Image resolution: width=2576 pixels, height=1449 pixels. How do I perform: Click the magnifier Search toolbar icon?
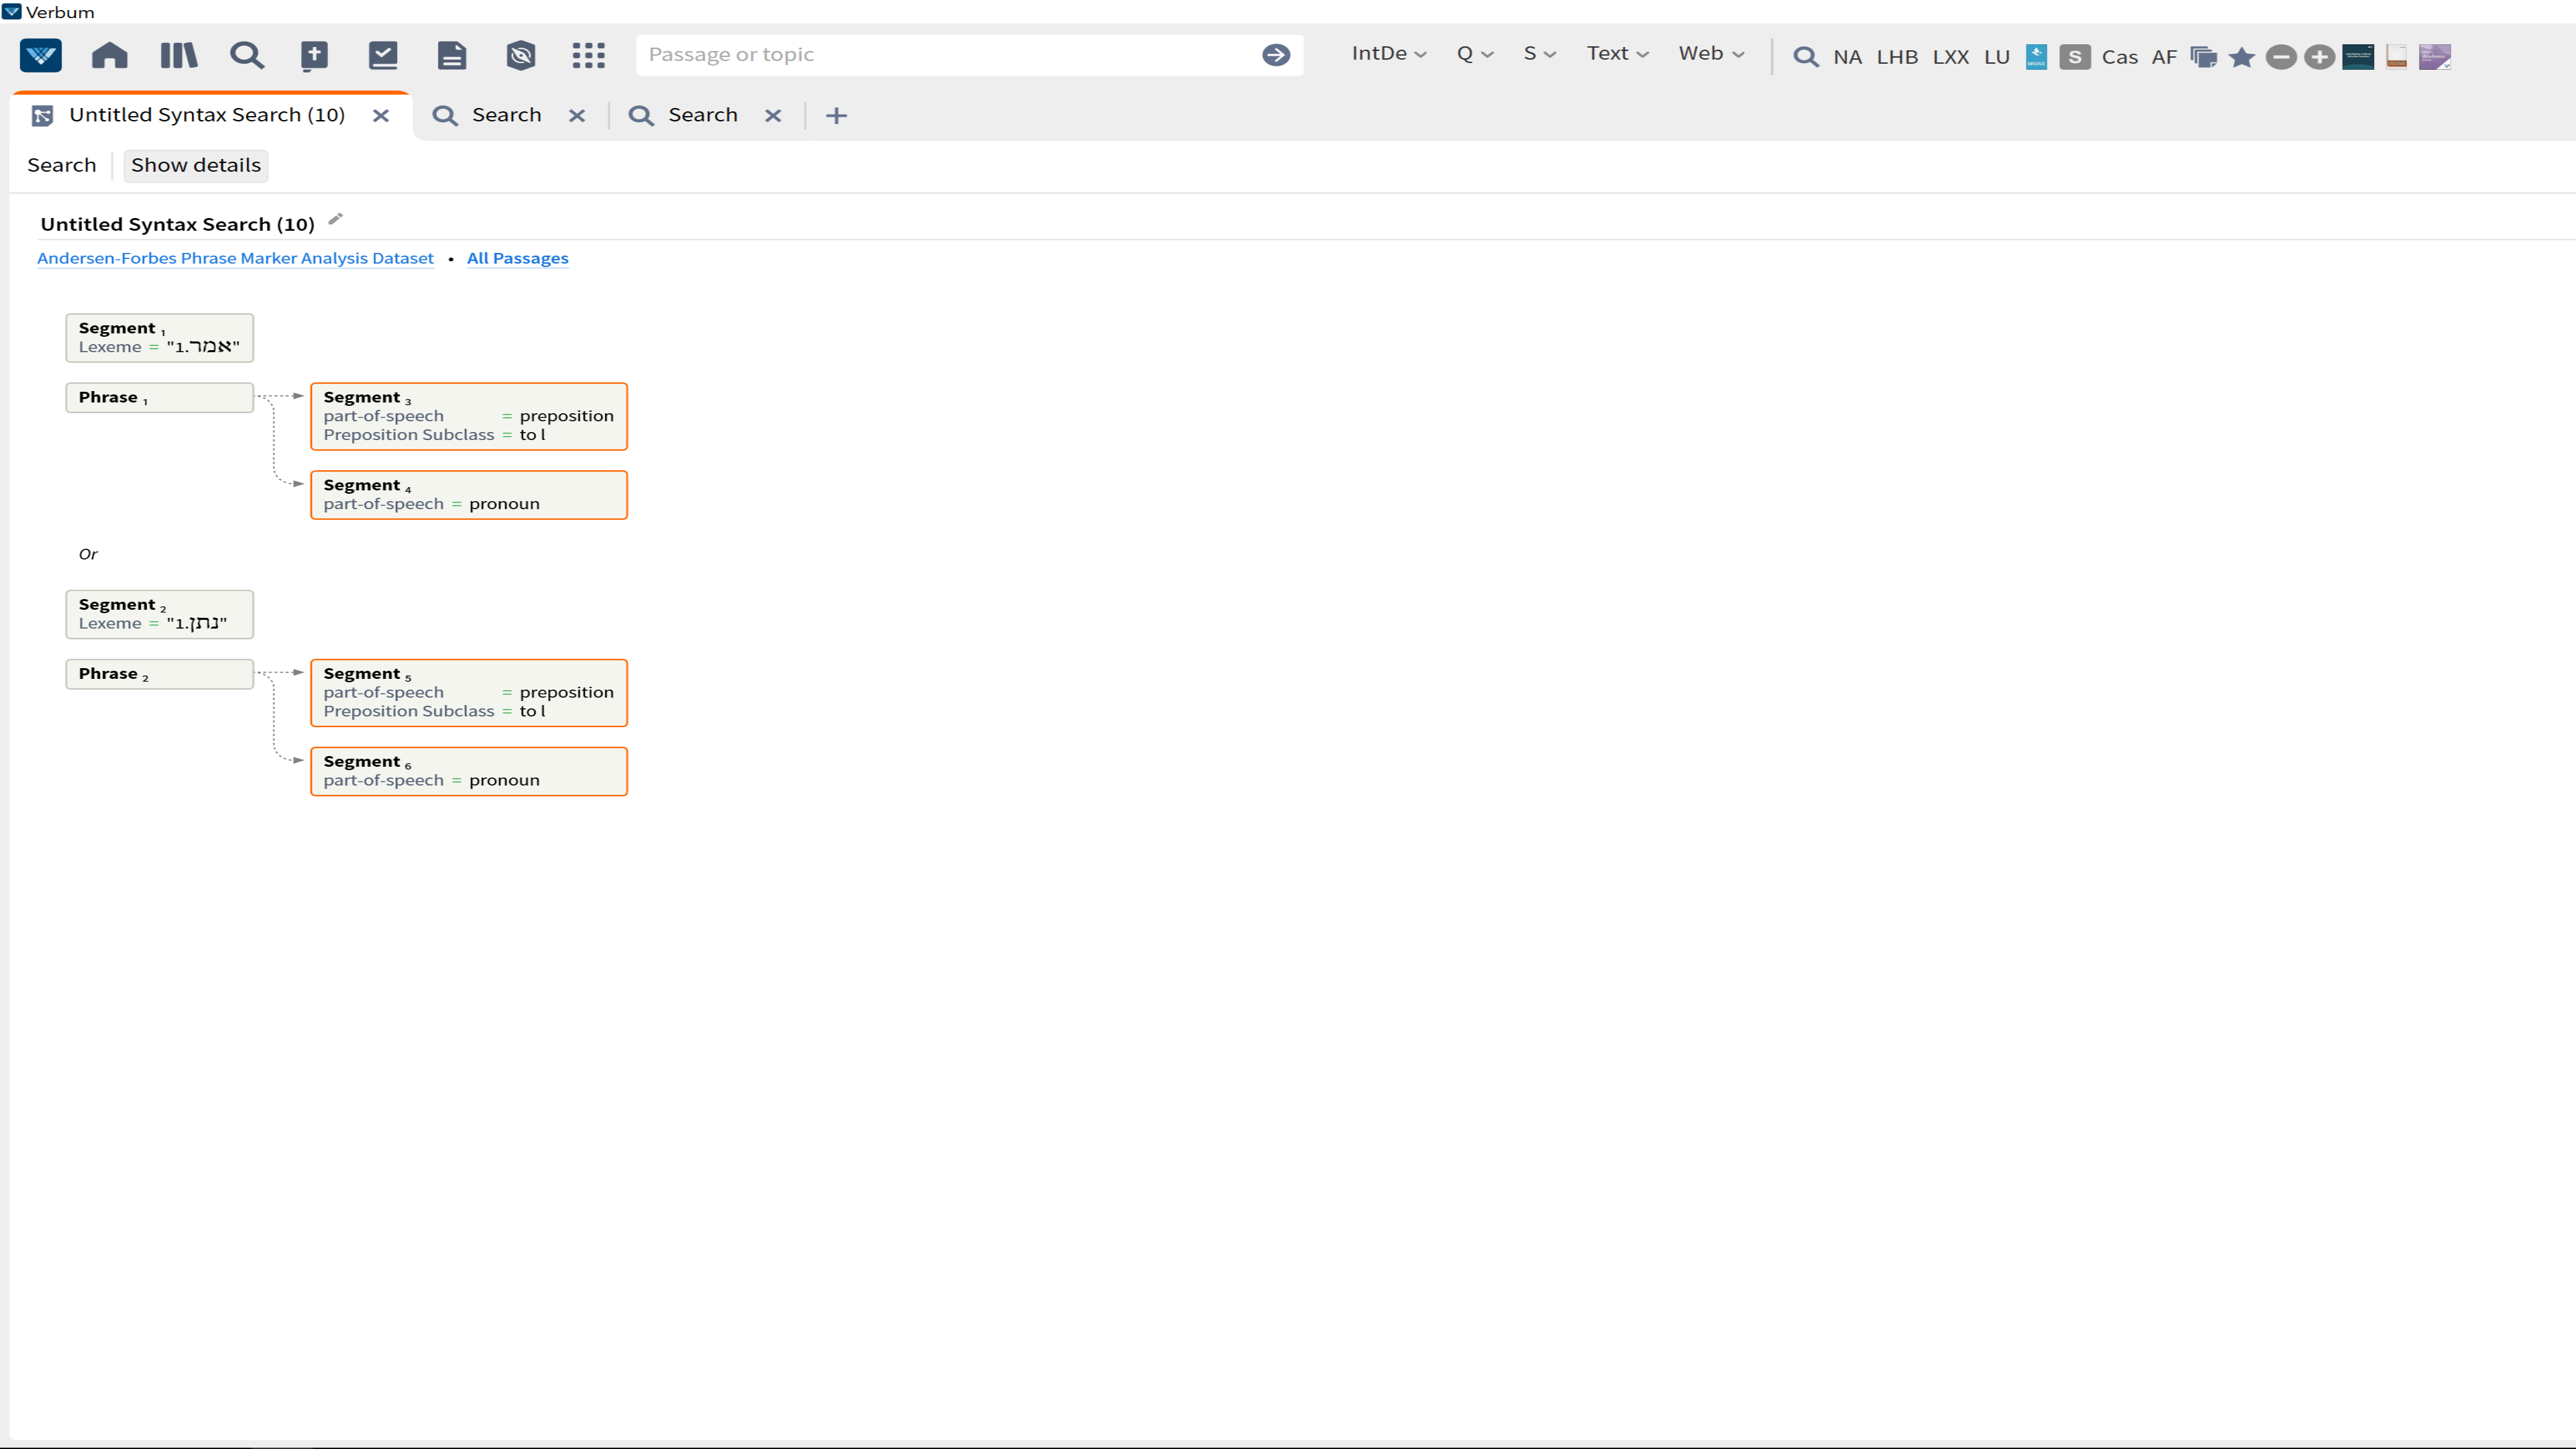pyautogui.click(x=247, y=55)
